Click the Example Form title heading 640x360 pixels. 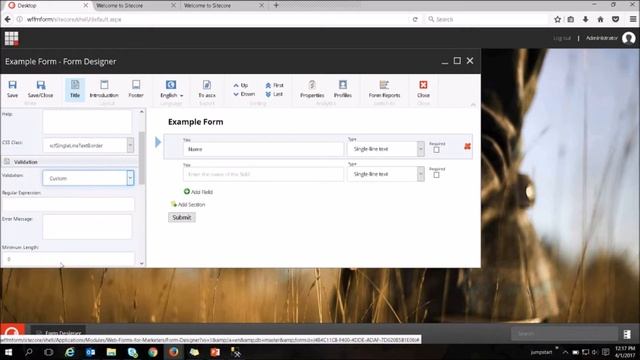(196, 122)
